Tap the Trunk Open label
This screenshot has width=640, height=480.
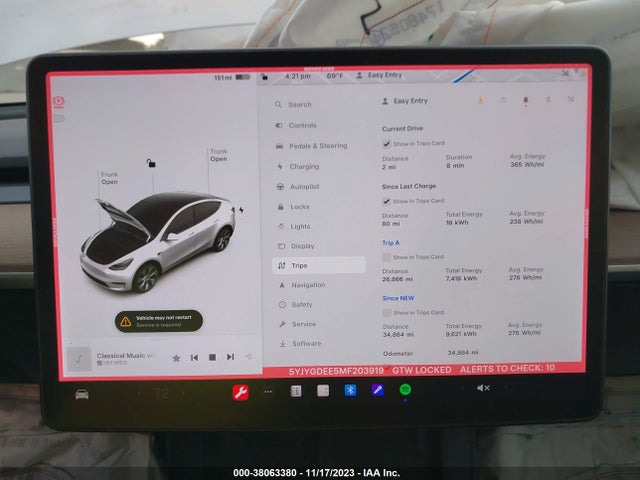(x=219, y=155)
